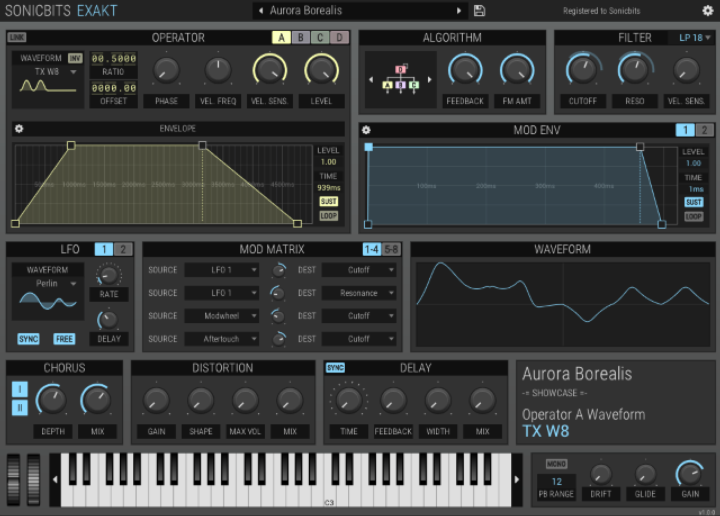720x516 pixels.
Task: Select next algorithm arrow
Action: [x=429, y=79]
